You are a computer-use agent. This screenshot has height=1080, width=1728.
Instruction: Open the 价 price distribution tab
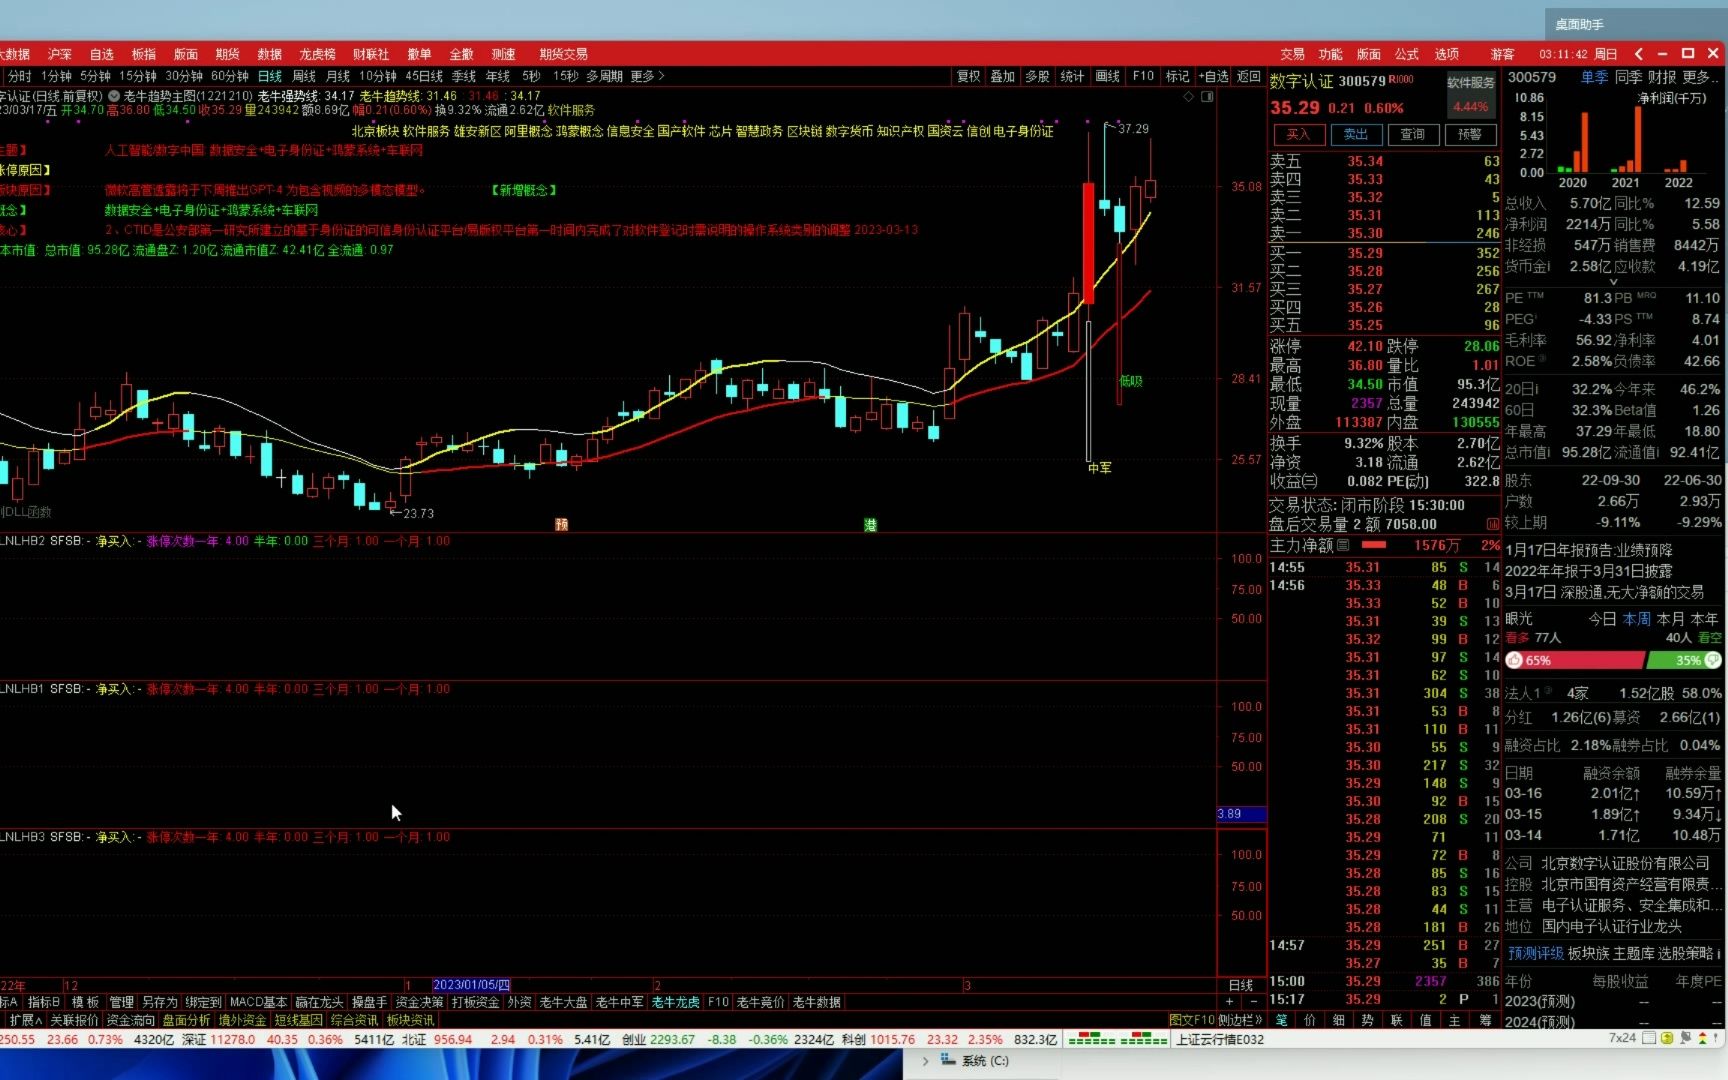(x=1310, y=1020)
